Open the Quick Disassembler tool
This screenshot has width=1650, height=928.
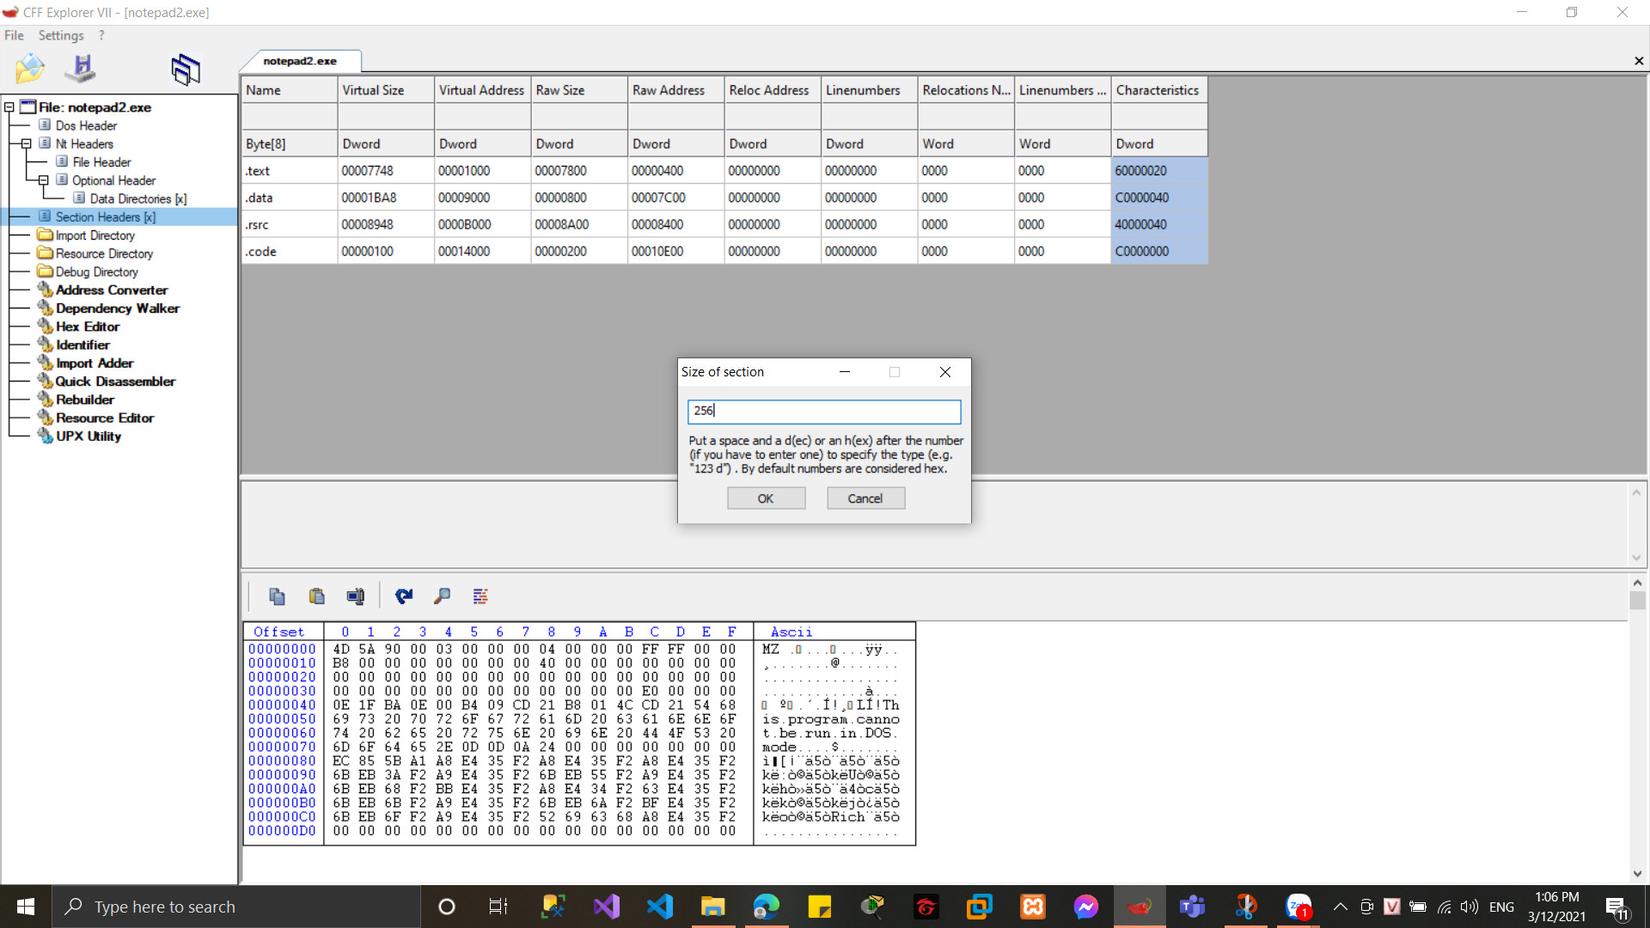(115, 381)
